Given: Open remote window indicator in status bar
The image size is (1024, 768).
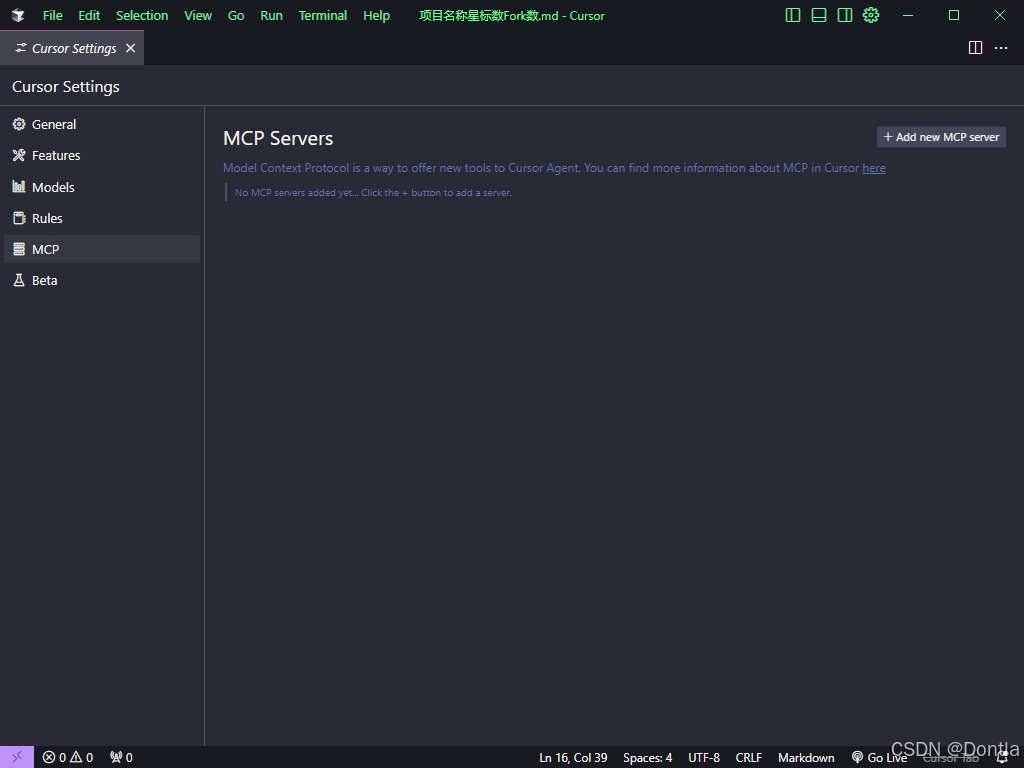Looking at the screenshot, I should 17,757.
